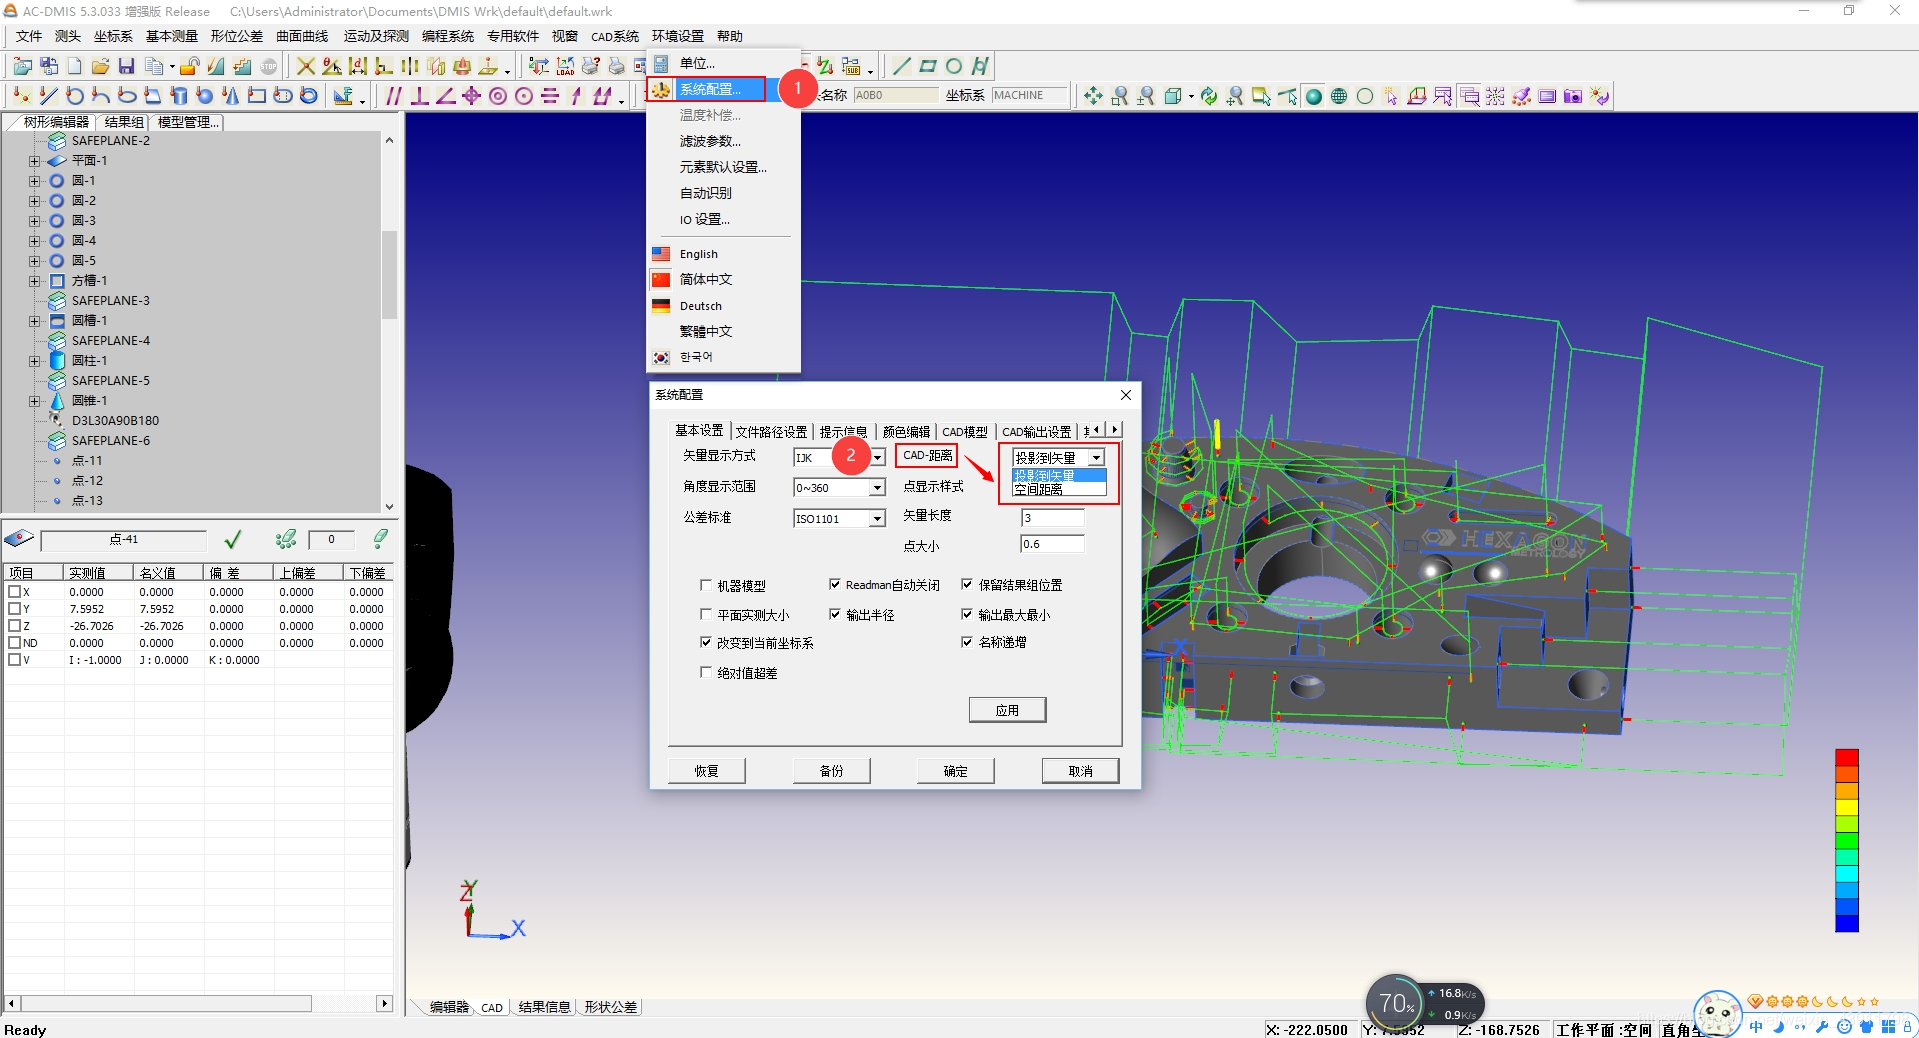Click the pan view arrows icon
This screenshot has width=1919, height=1038.
pos(1093,96)
